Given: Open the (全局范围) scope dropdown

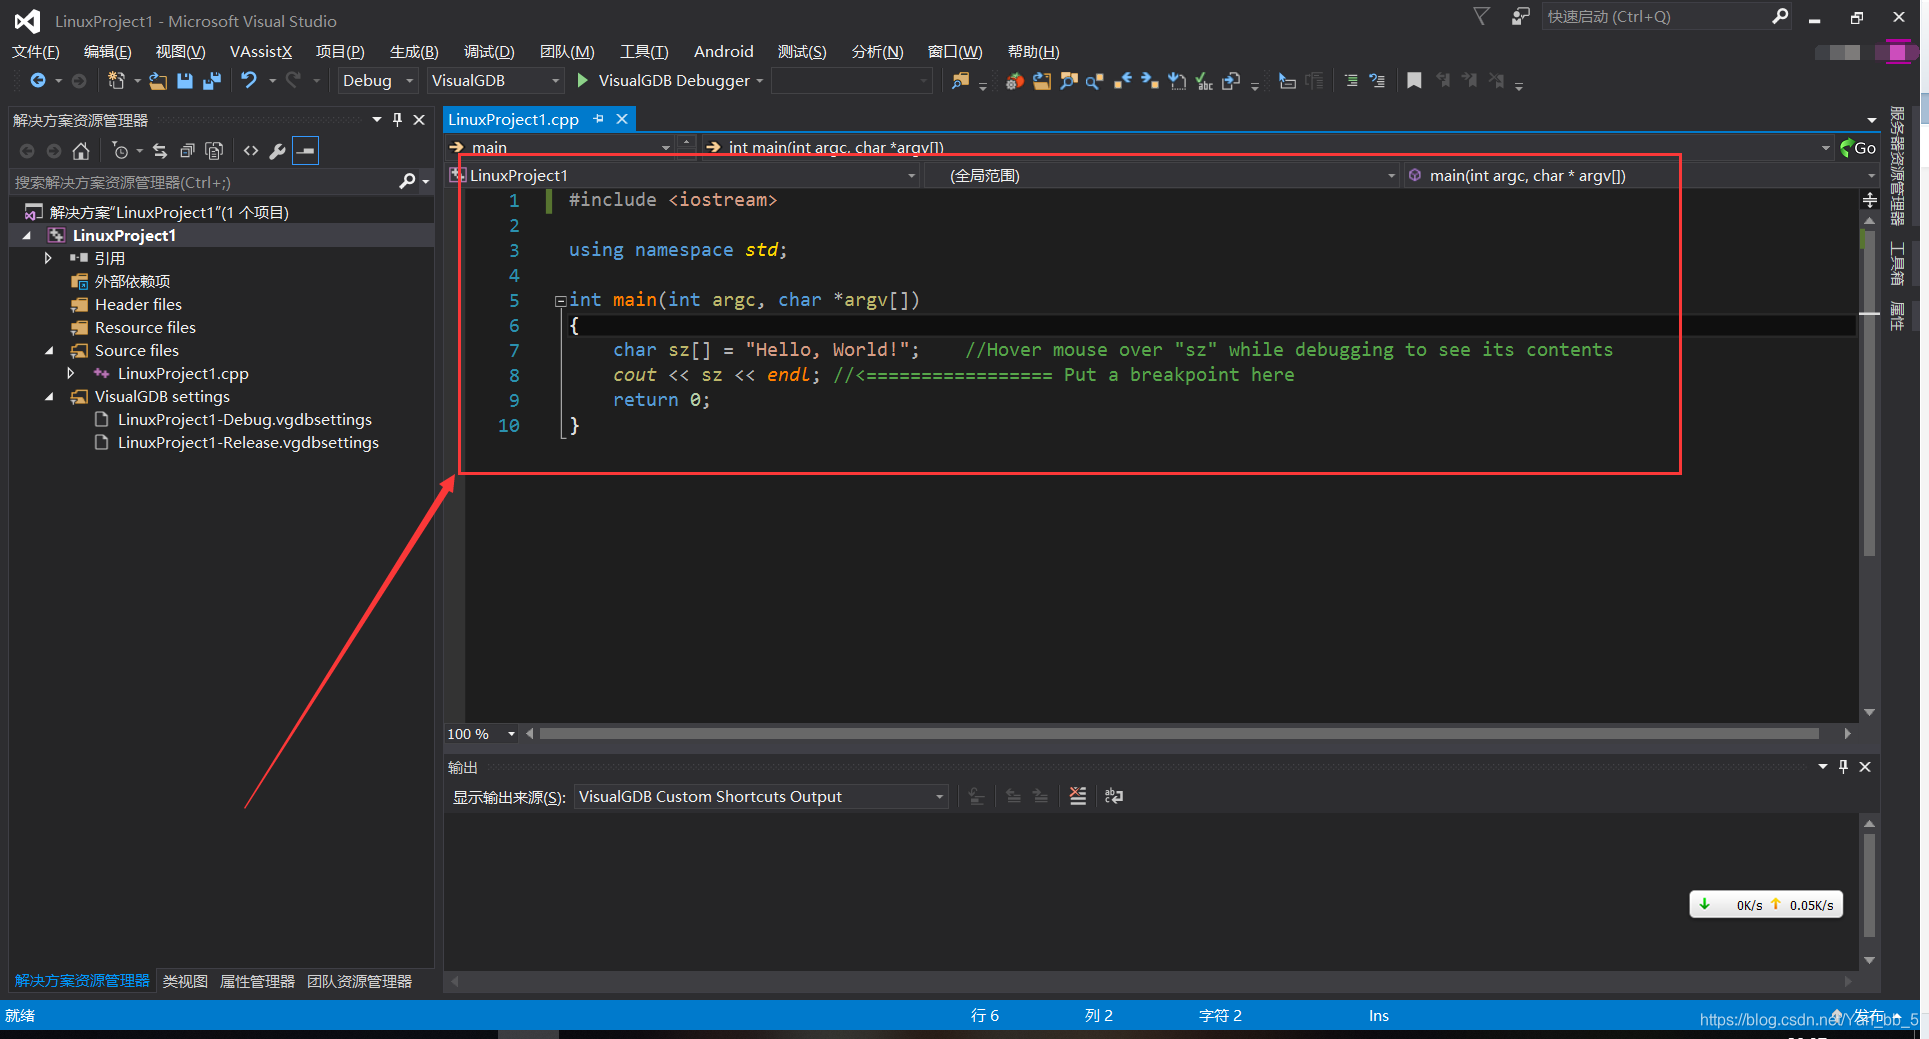Looking at the screenshot, I should point(1163,176).
